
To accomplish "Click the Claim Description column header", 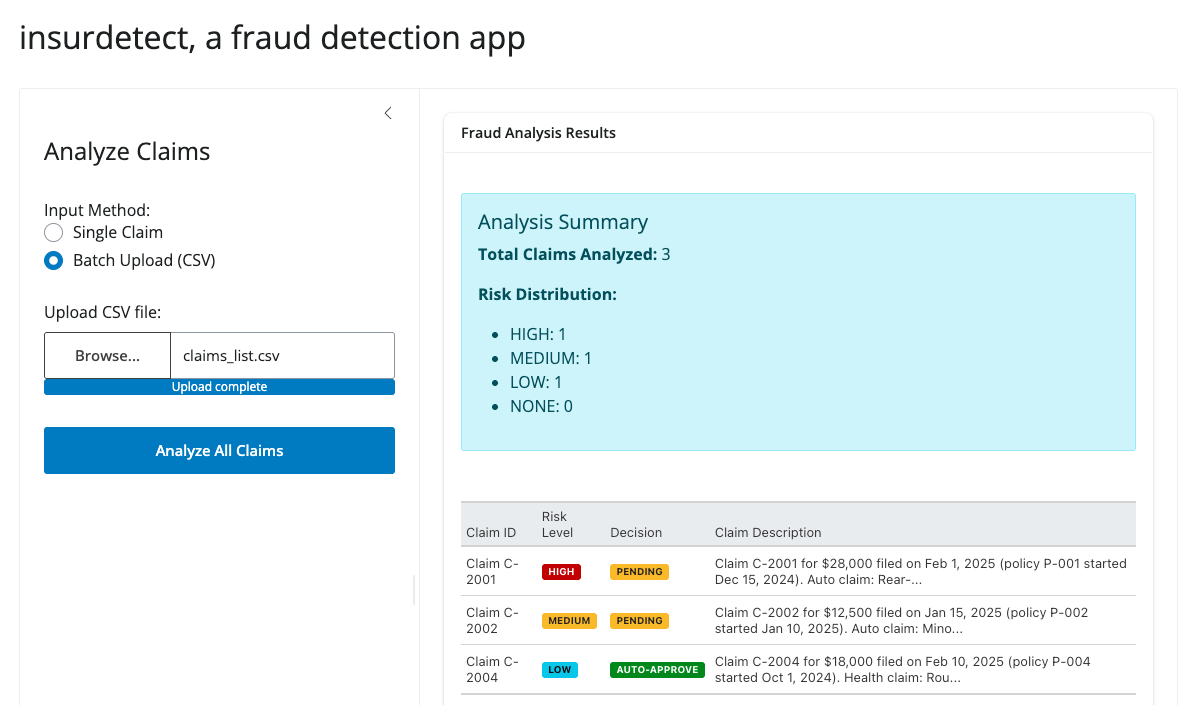I will [768, 533].
